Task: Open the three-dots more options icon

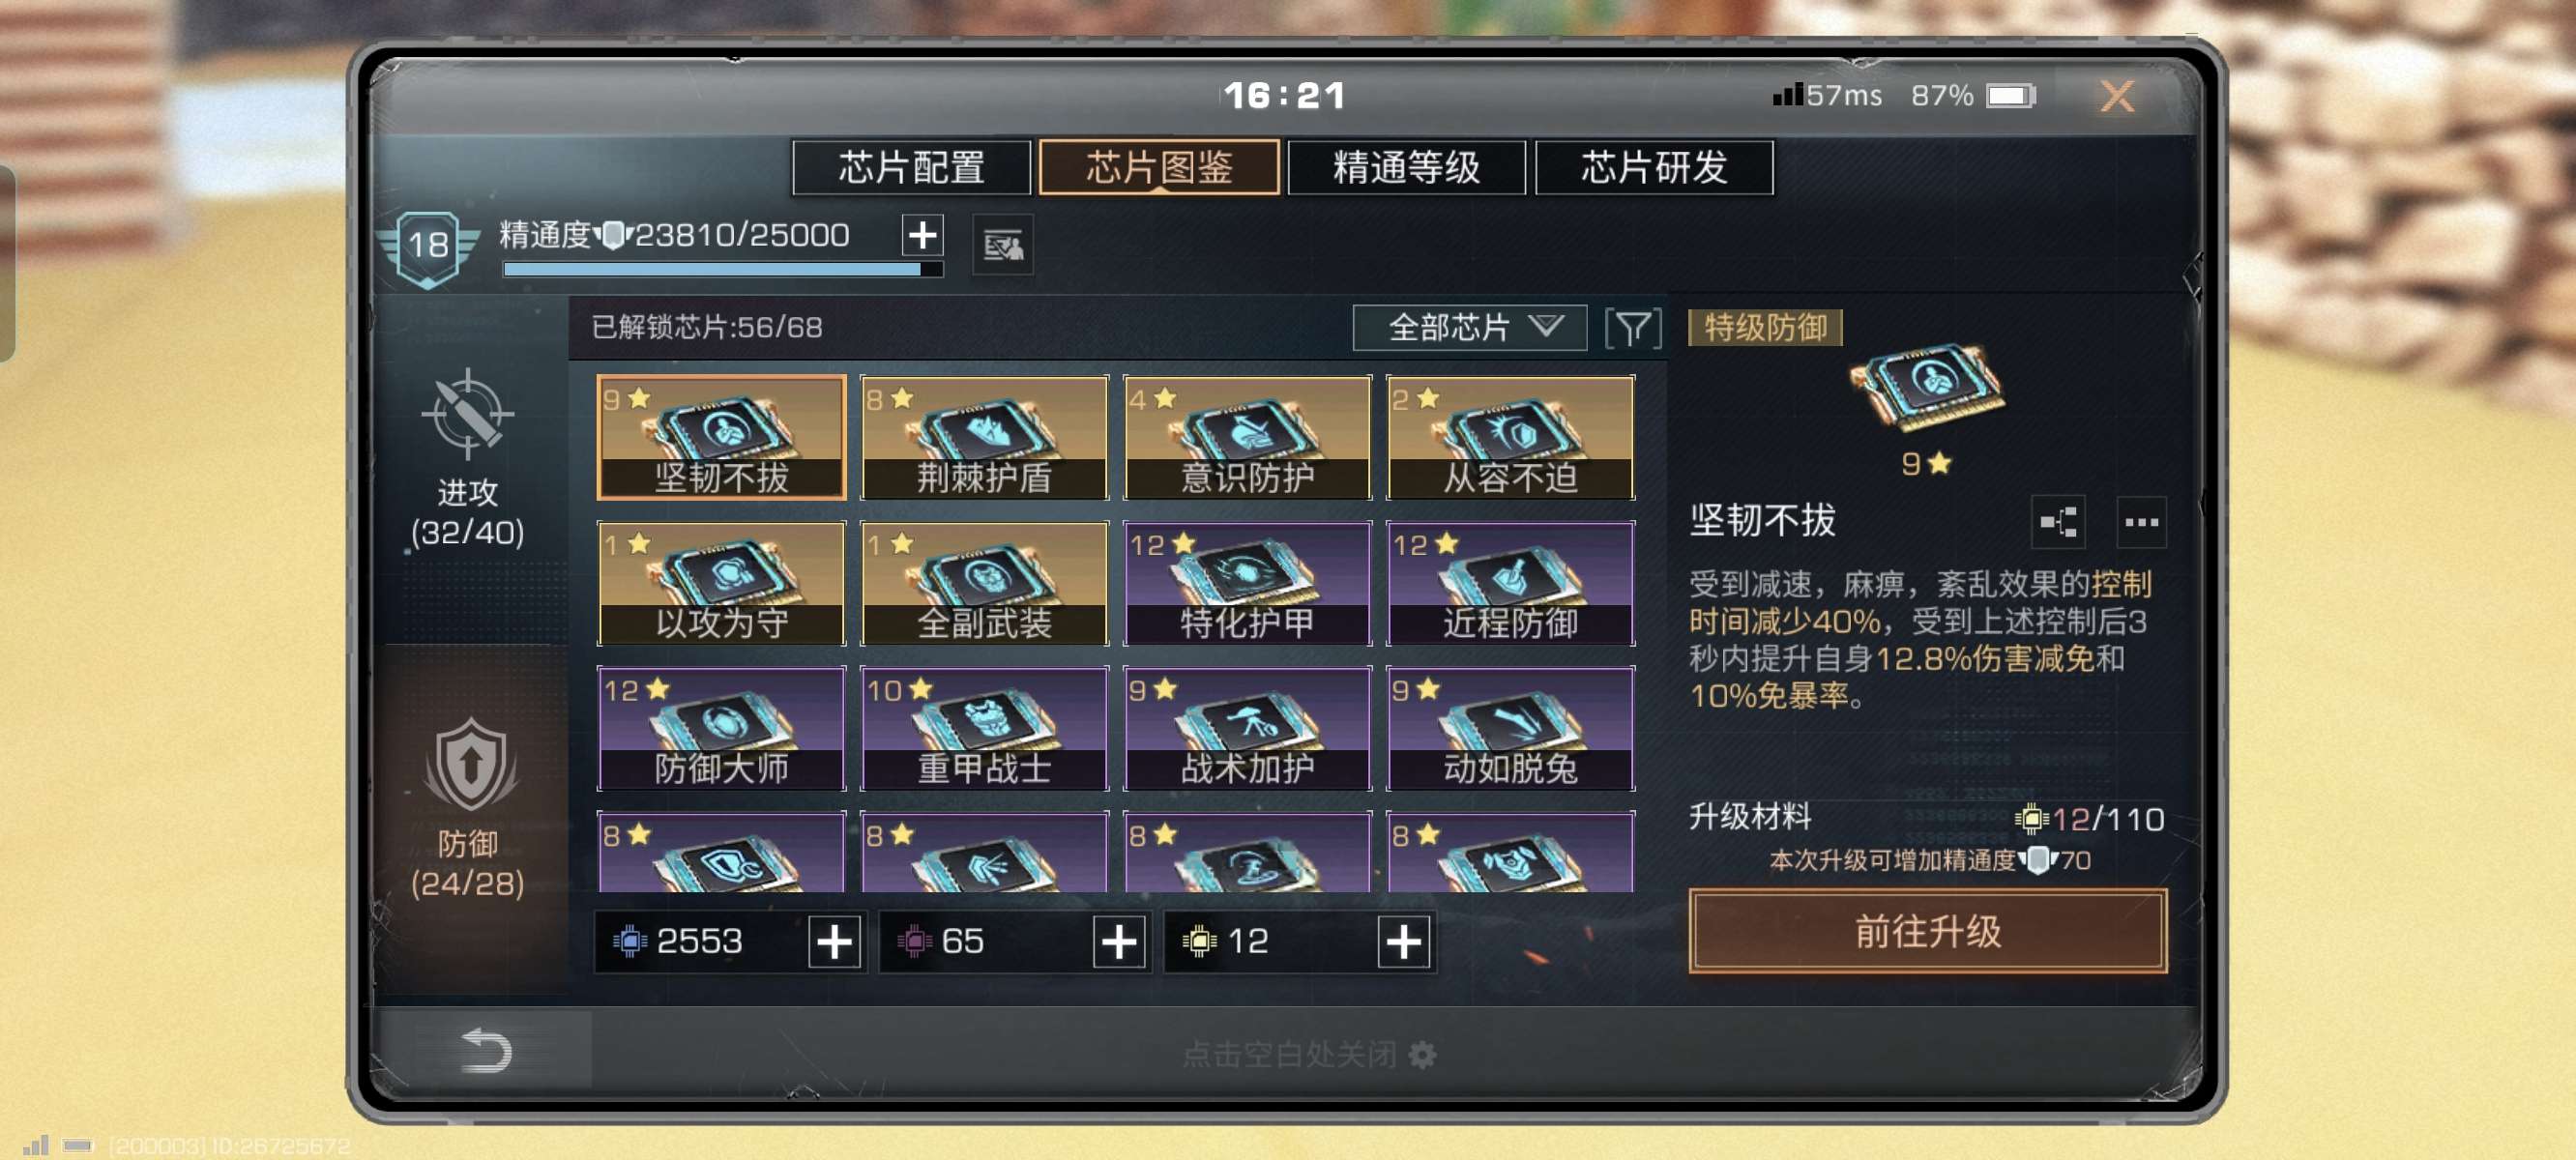Action: click(x=2141, y=521)
